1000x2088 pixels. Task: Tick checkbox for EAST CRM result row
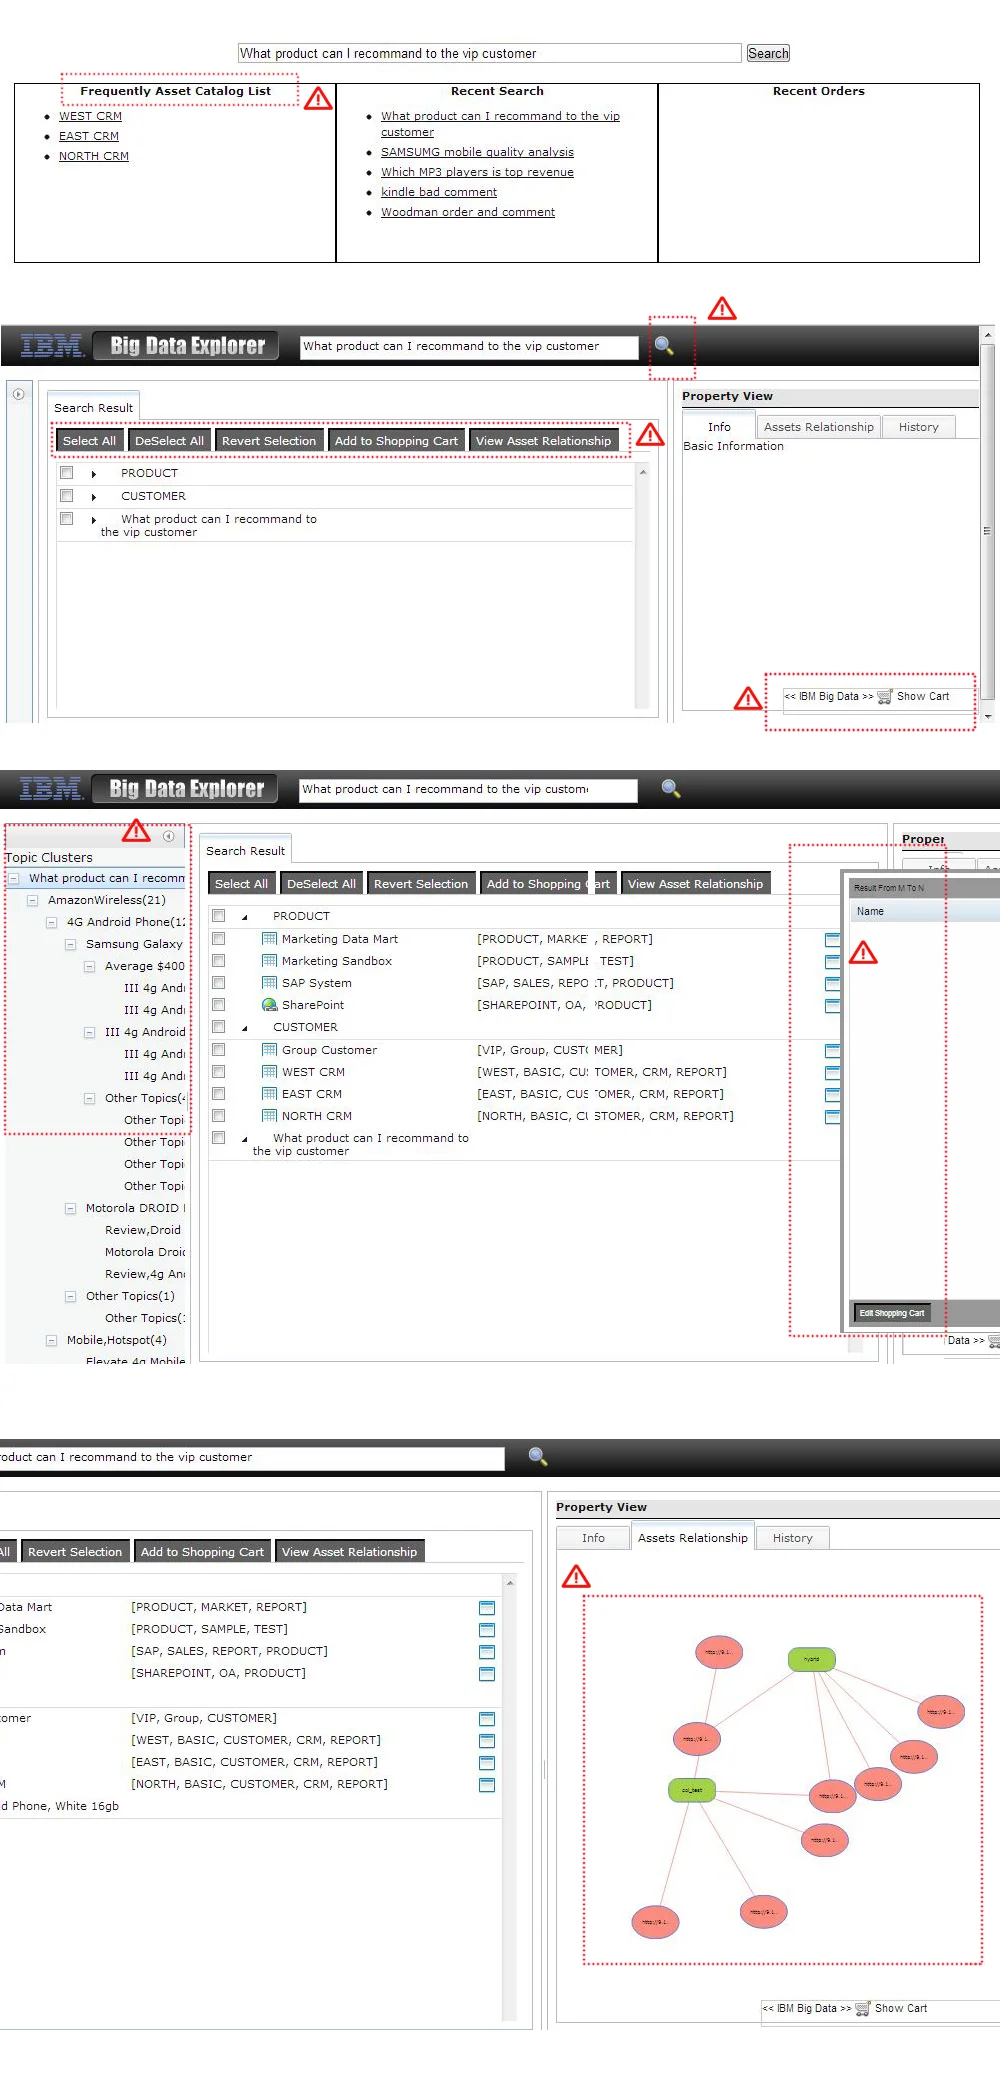point(218,1094)
